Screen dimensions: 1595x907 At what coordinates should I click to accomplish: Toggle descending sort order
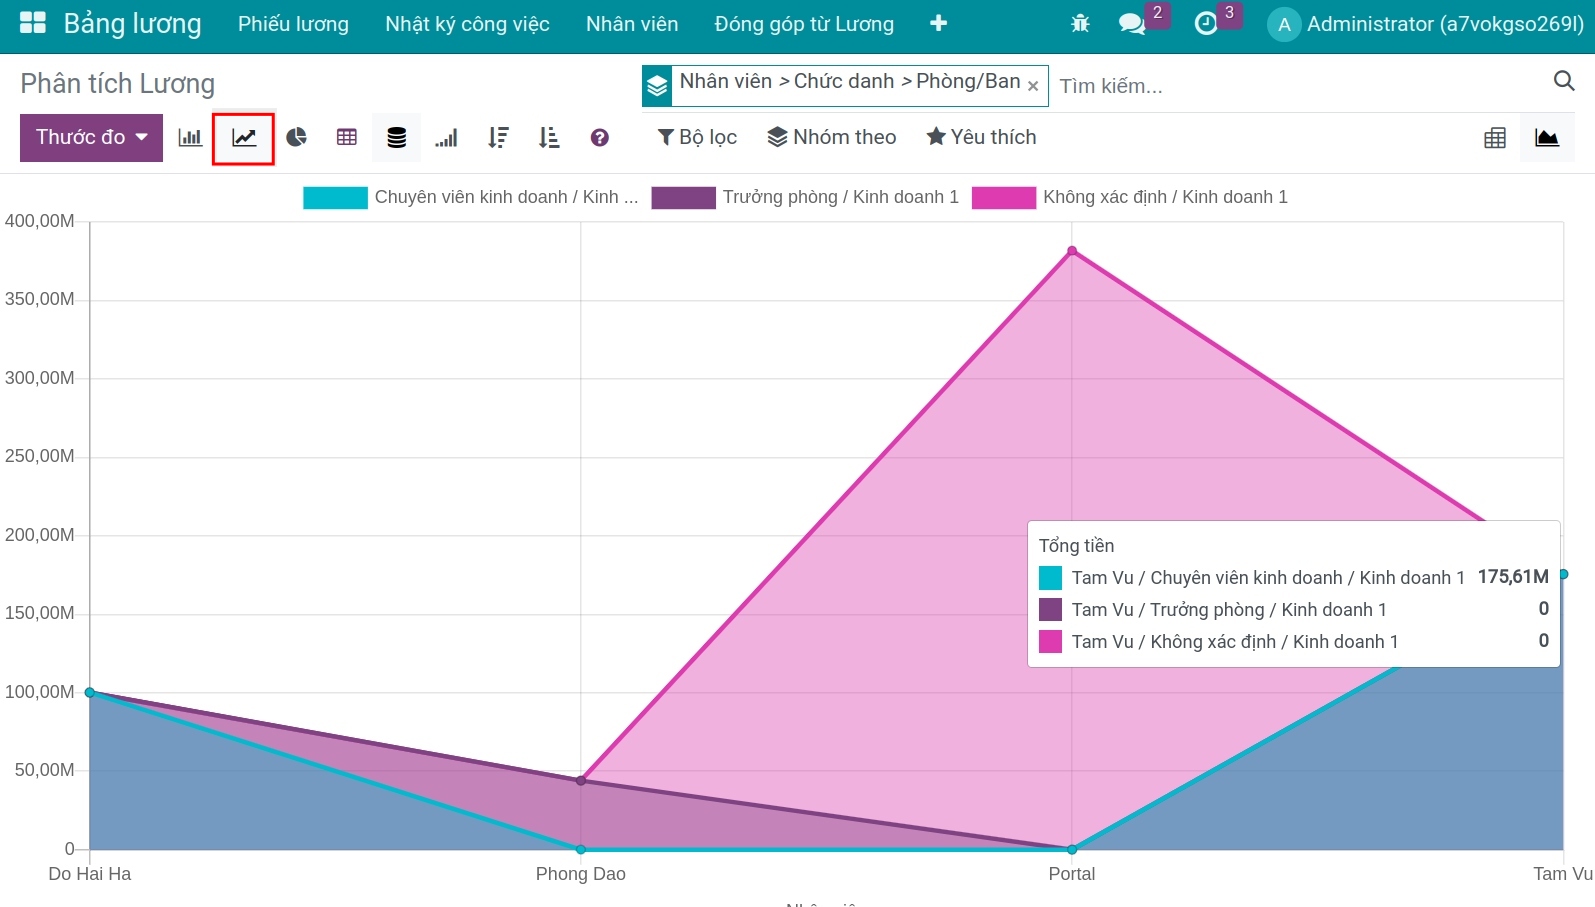(x=498, y=138)
